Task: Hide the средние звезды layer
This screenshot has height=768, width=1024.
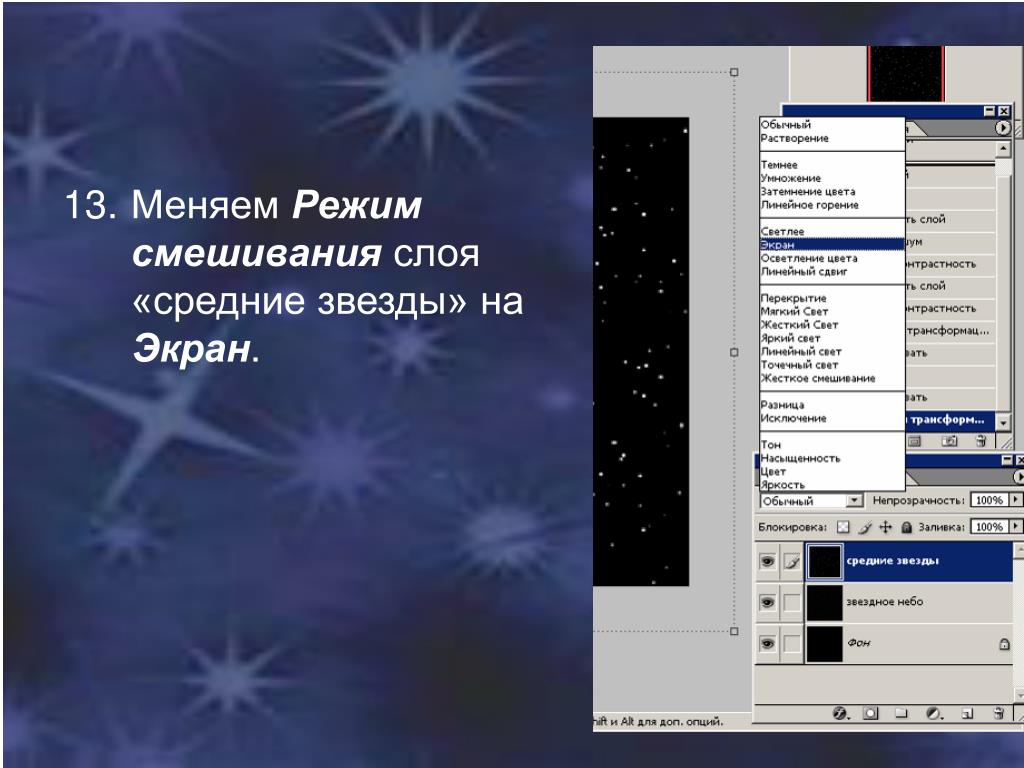Action: [x=768, y=561]
